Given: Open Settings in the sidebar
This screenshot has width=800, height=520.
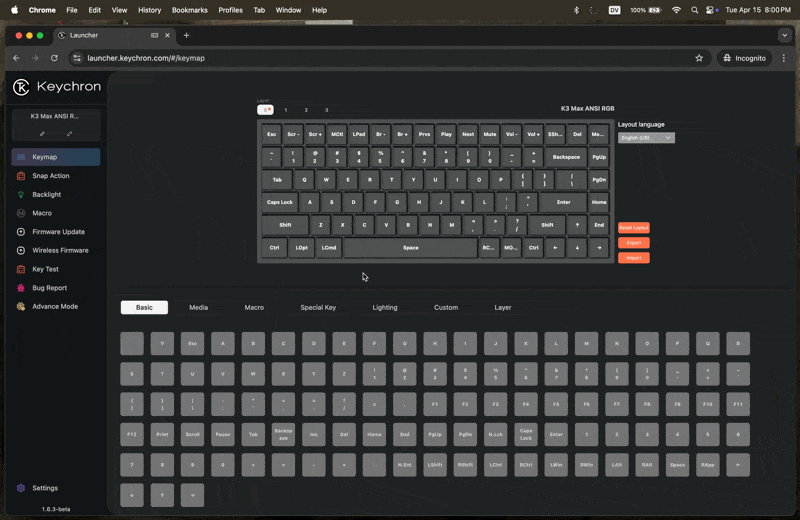Looking at the screenshot, I should pos(44,488).
